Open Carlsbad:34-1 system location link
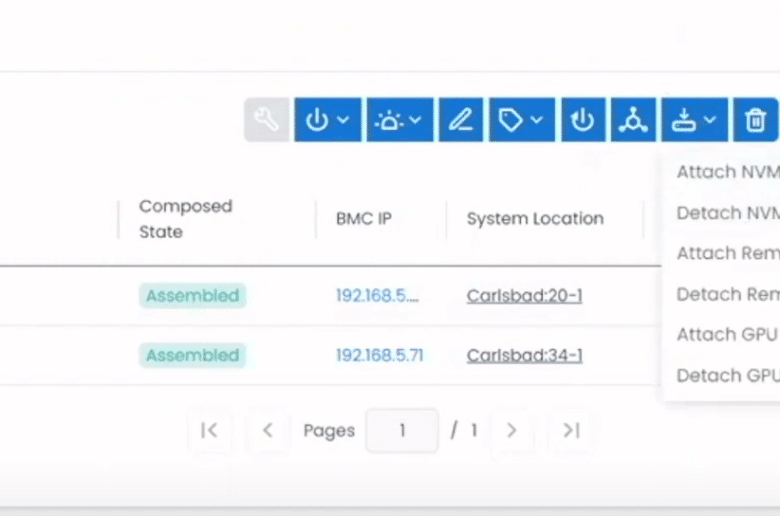This screenshot has width=780, height=516. point(524,355)
